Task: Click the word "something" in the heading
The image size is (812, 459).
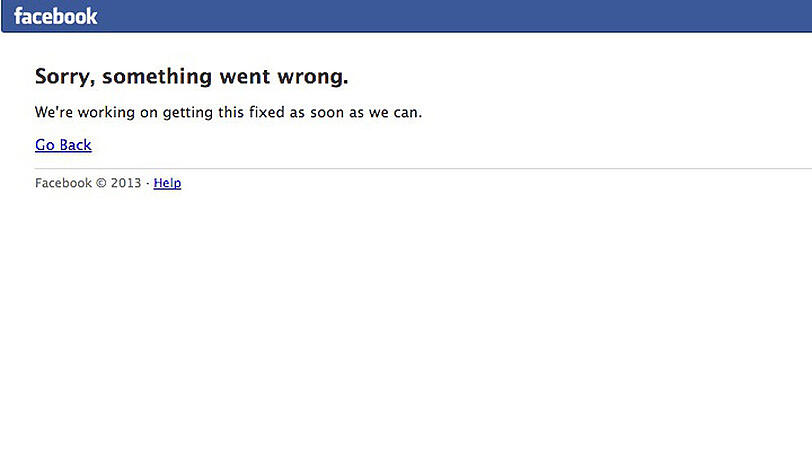Action: click(x=157, y=77)
